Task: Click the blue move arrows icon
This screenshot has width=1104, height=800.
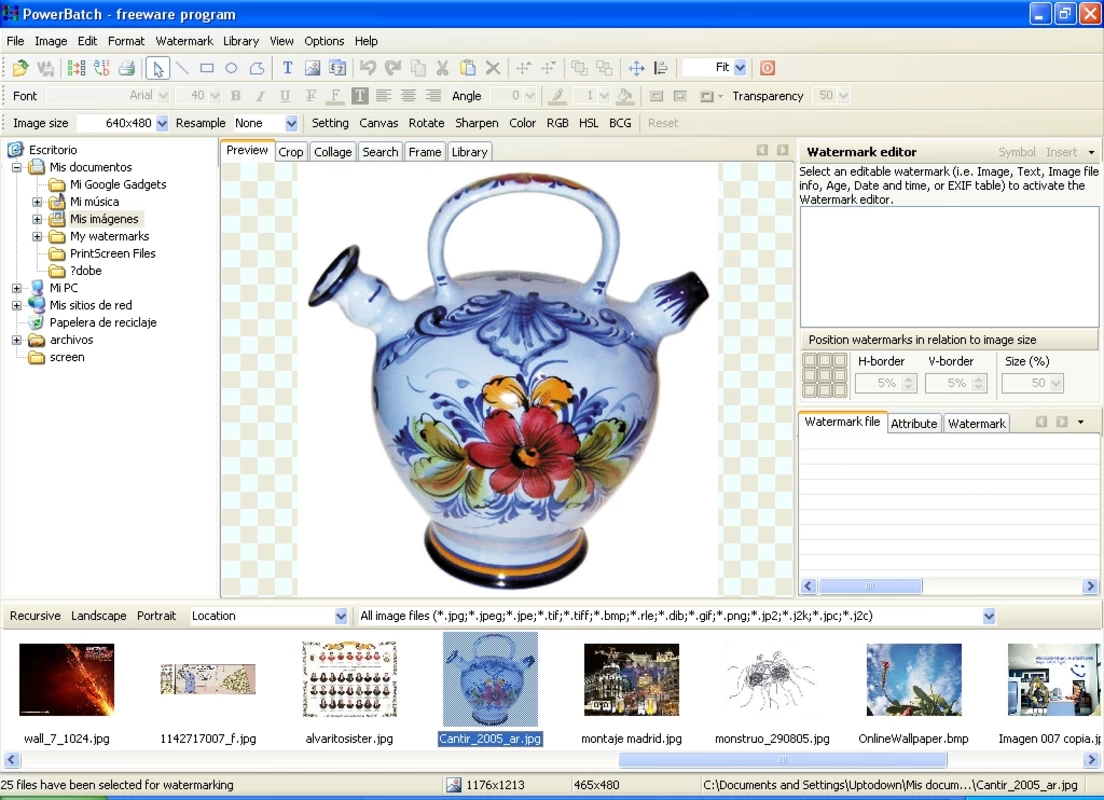Action: tap(636, 68)
